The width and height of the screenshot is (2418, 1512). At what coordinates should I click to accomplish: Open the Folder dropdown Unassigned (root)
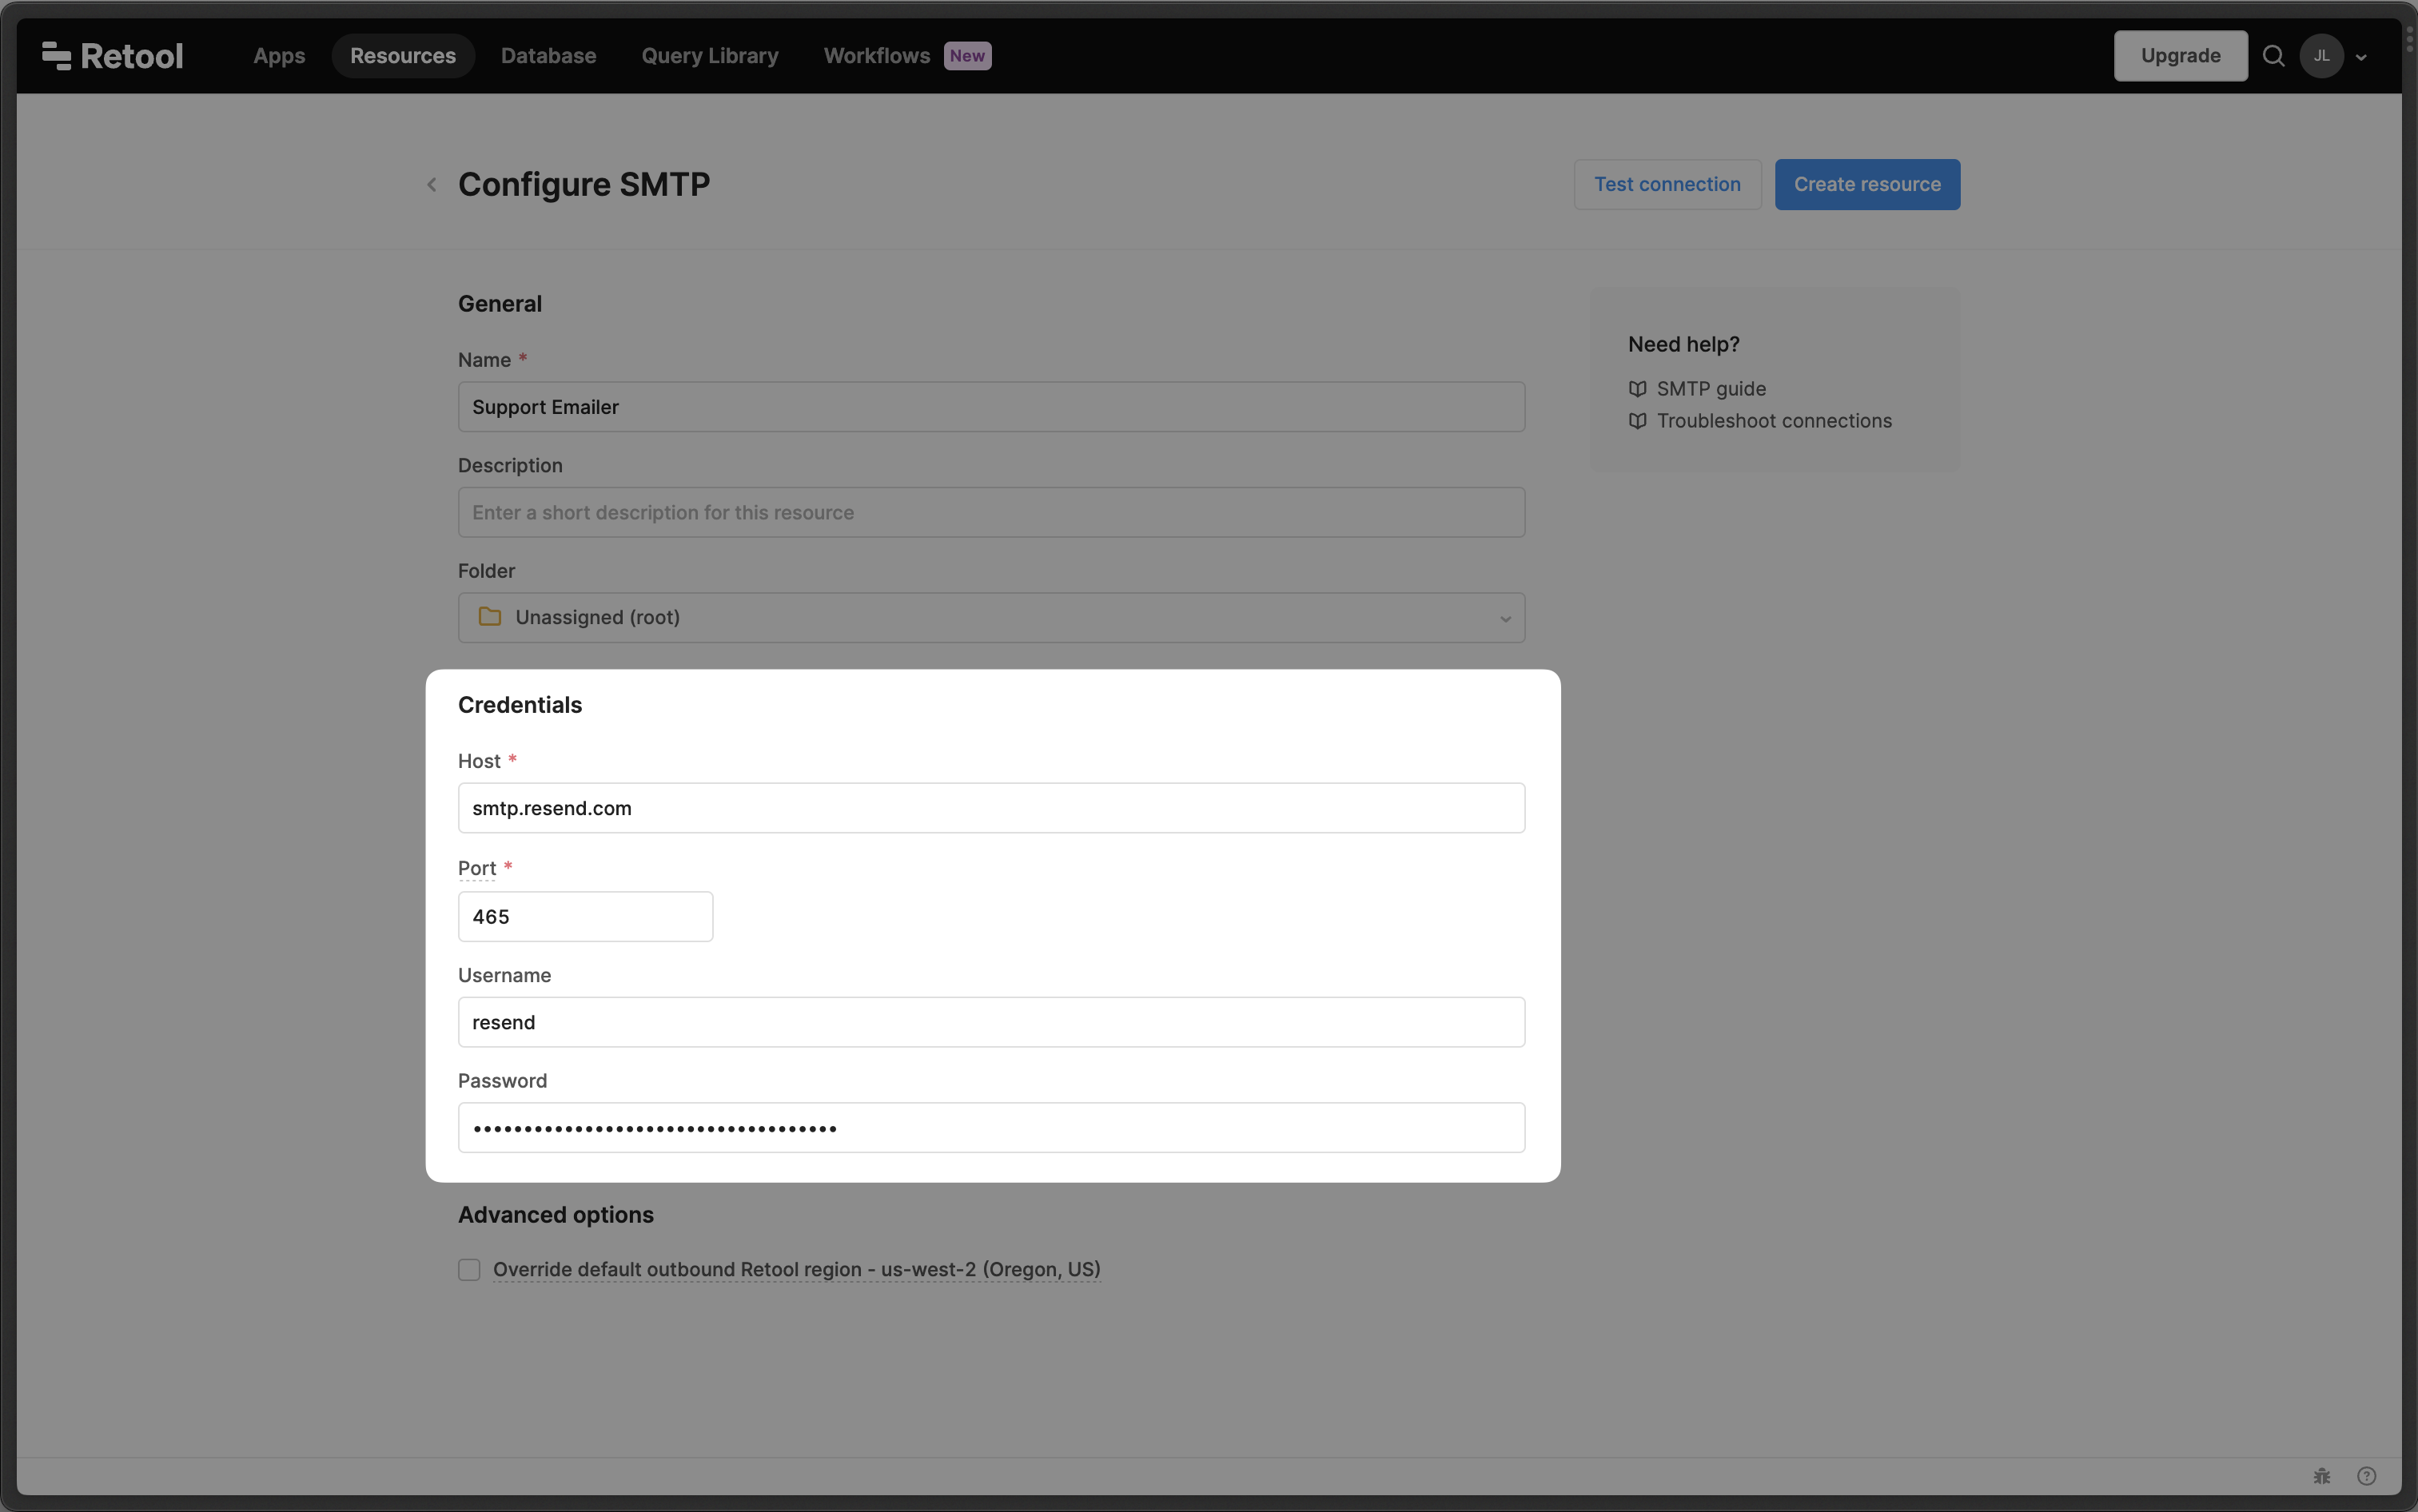(991, 618)
